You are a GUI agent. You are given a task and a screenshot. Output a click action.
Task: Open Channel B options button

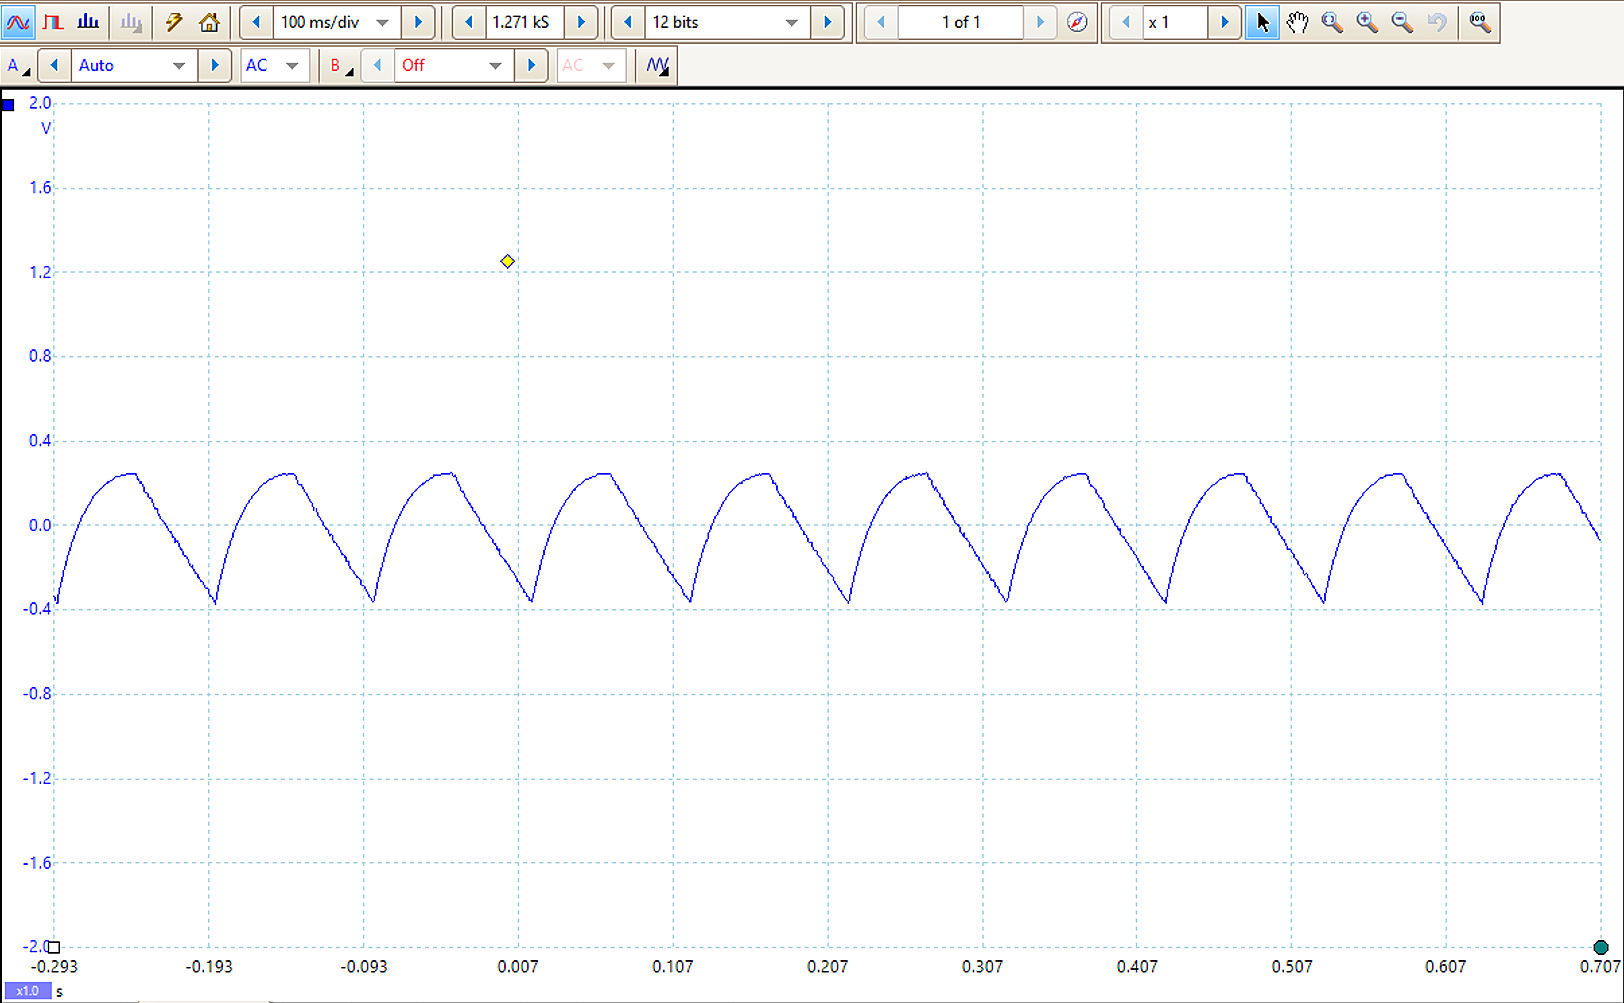tap(341, 65)
